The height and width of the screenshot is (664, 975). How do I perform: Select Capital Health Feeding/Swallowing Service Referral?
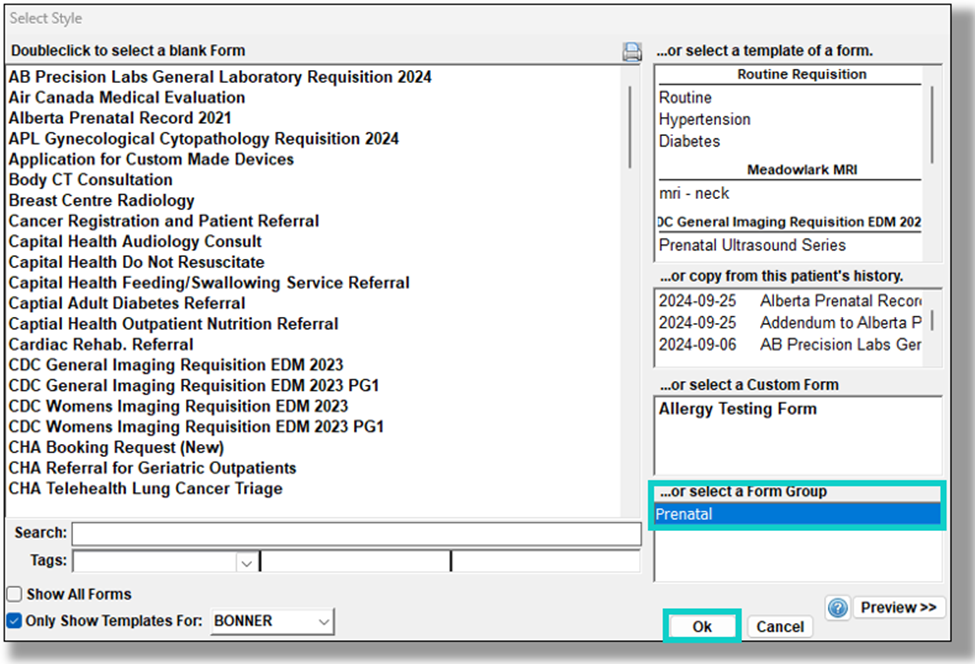[210, 283]
